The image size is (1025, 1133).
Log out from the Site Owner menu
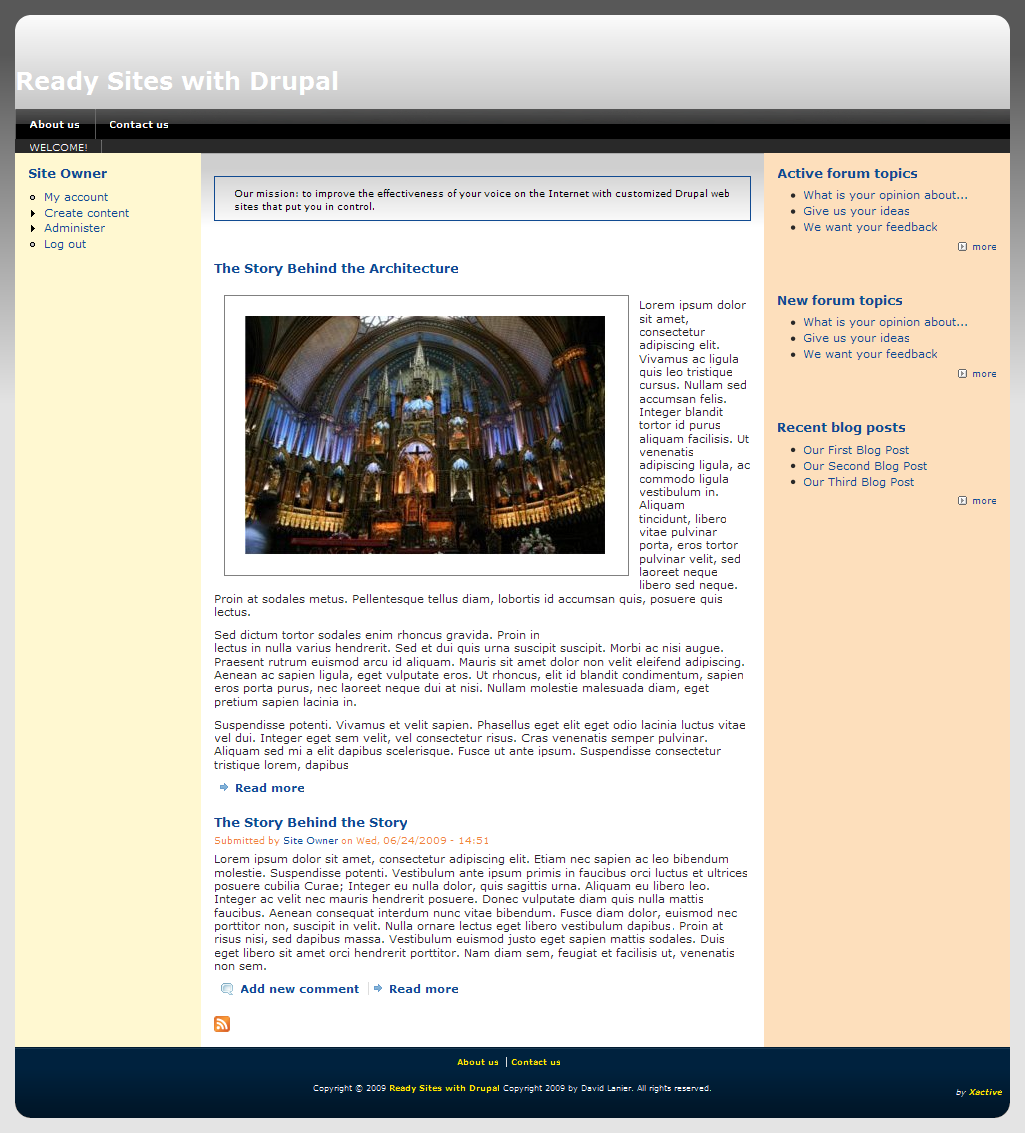coord(65,244)
